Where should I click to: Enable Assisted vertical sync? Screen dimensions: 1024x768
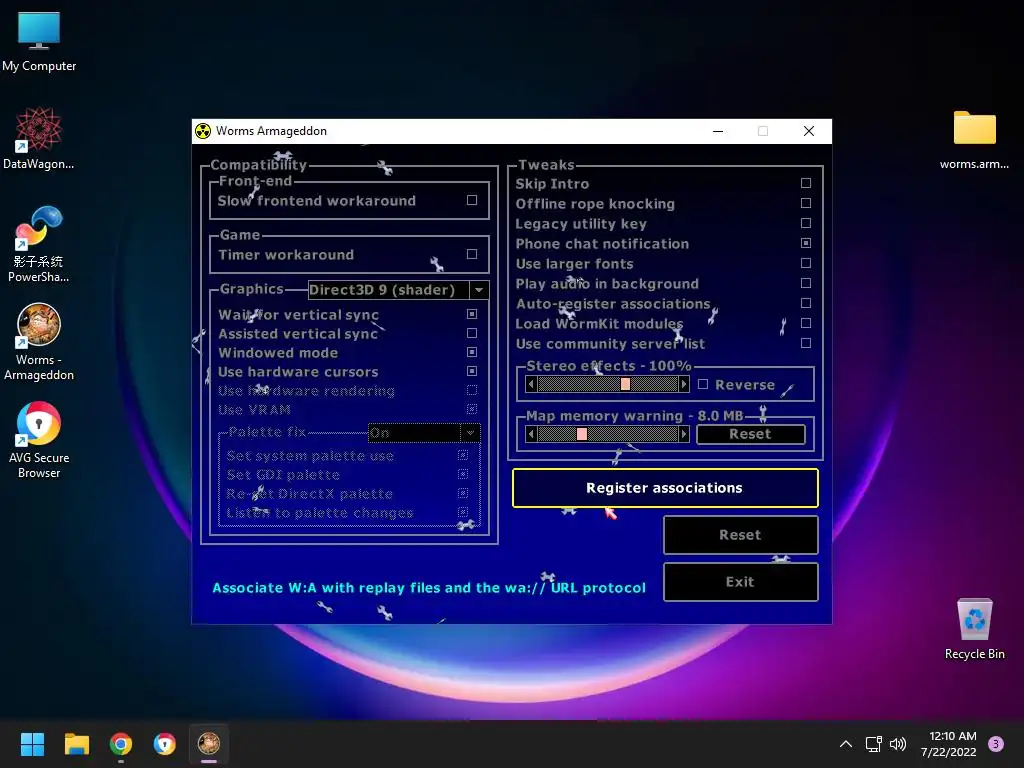coord(472,333)
